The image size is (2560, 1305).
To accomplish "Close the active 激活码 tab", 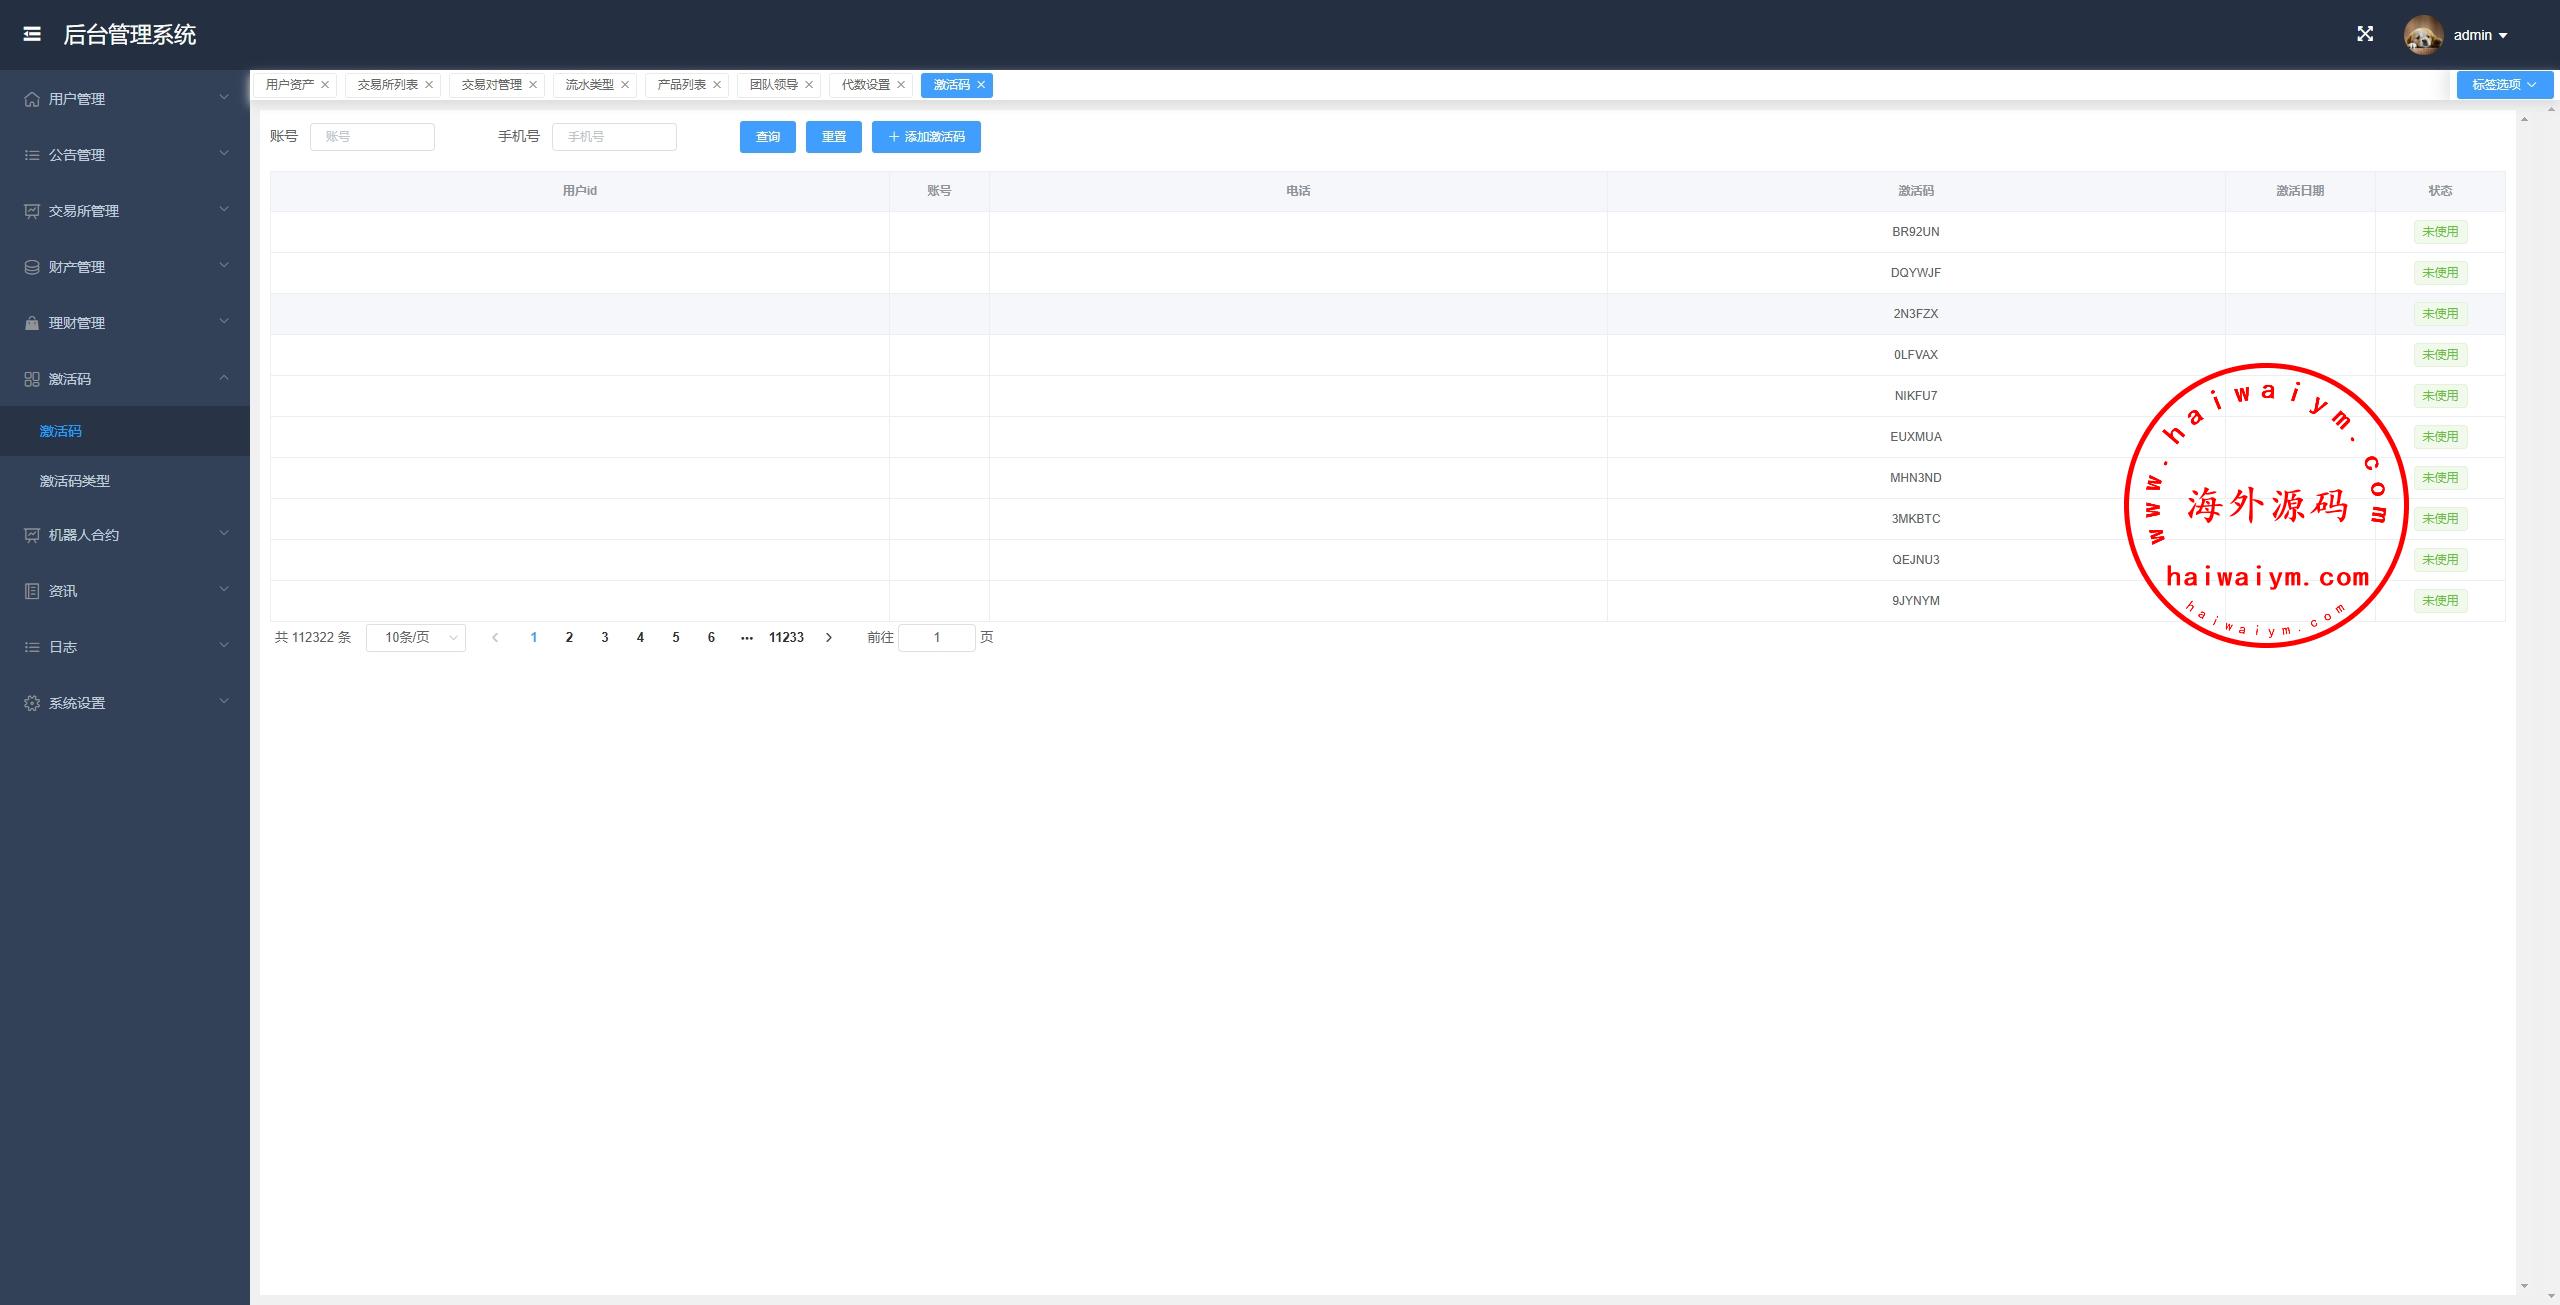I will click(x=981, y=85).
